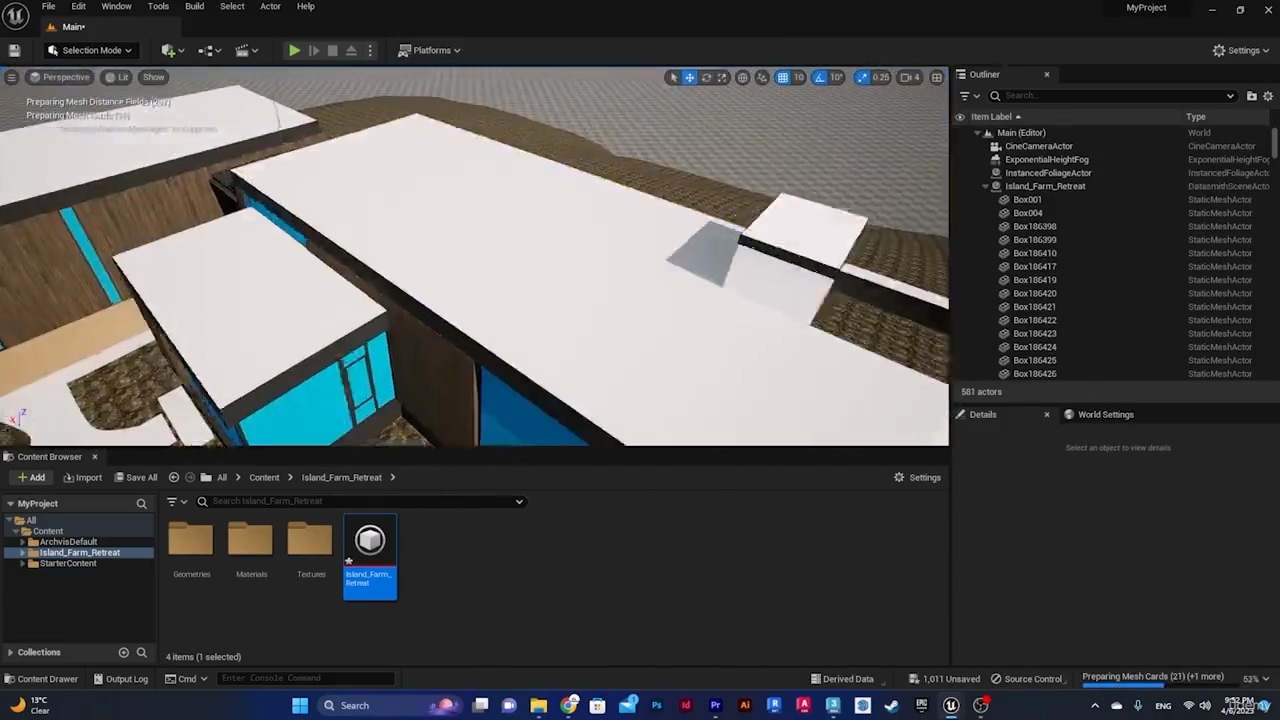Open the cinematics clapperboard menu

point(242,50)
